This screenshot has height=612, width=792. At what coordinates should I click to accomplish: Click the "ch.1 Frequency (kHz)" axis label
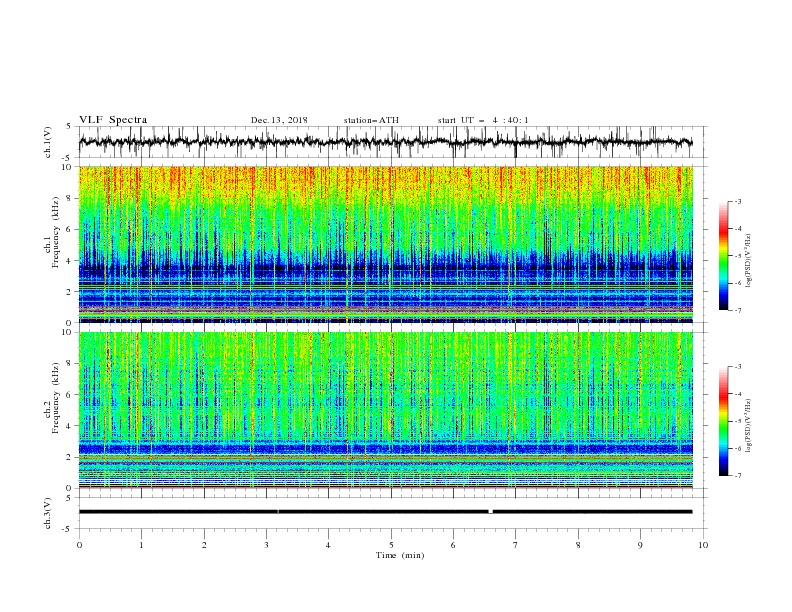pos(53,233)
